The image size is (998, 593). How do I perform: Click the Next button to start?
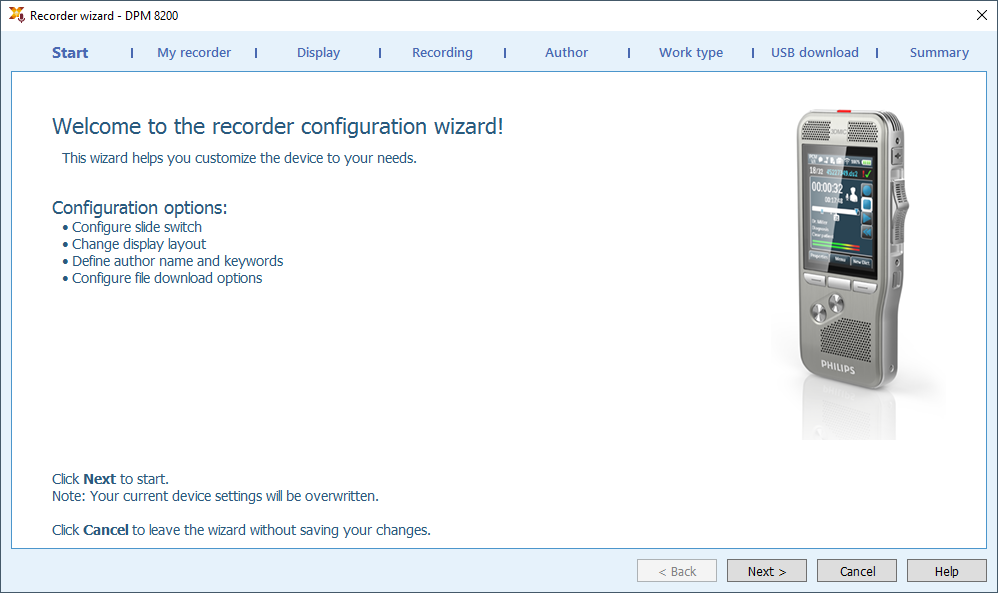(767, 571)
